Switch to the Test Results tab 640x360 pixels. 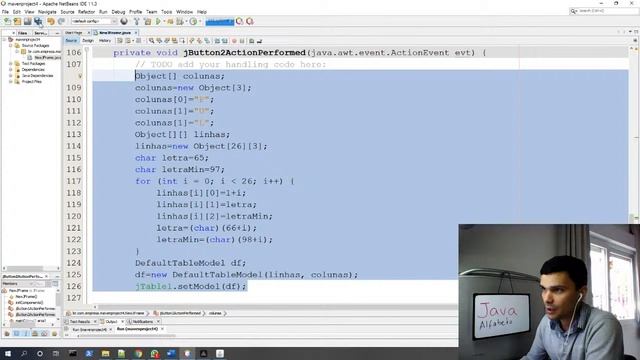click(80, 322)
